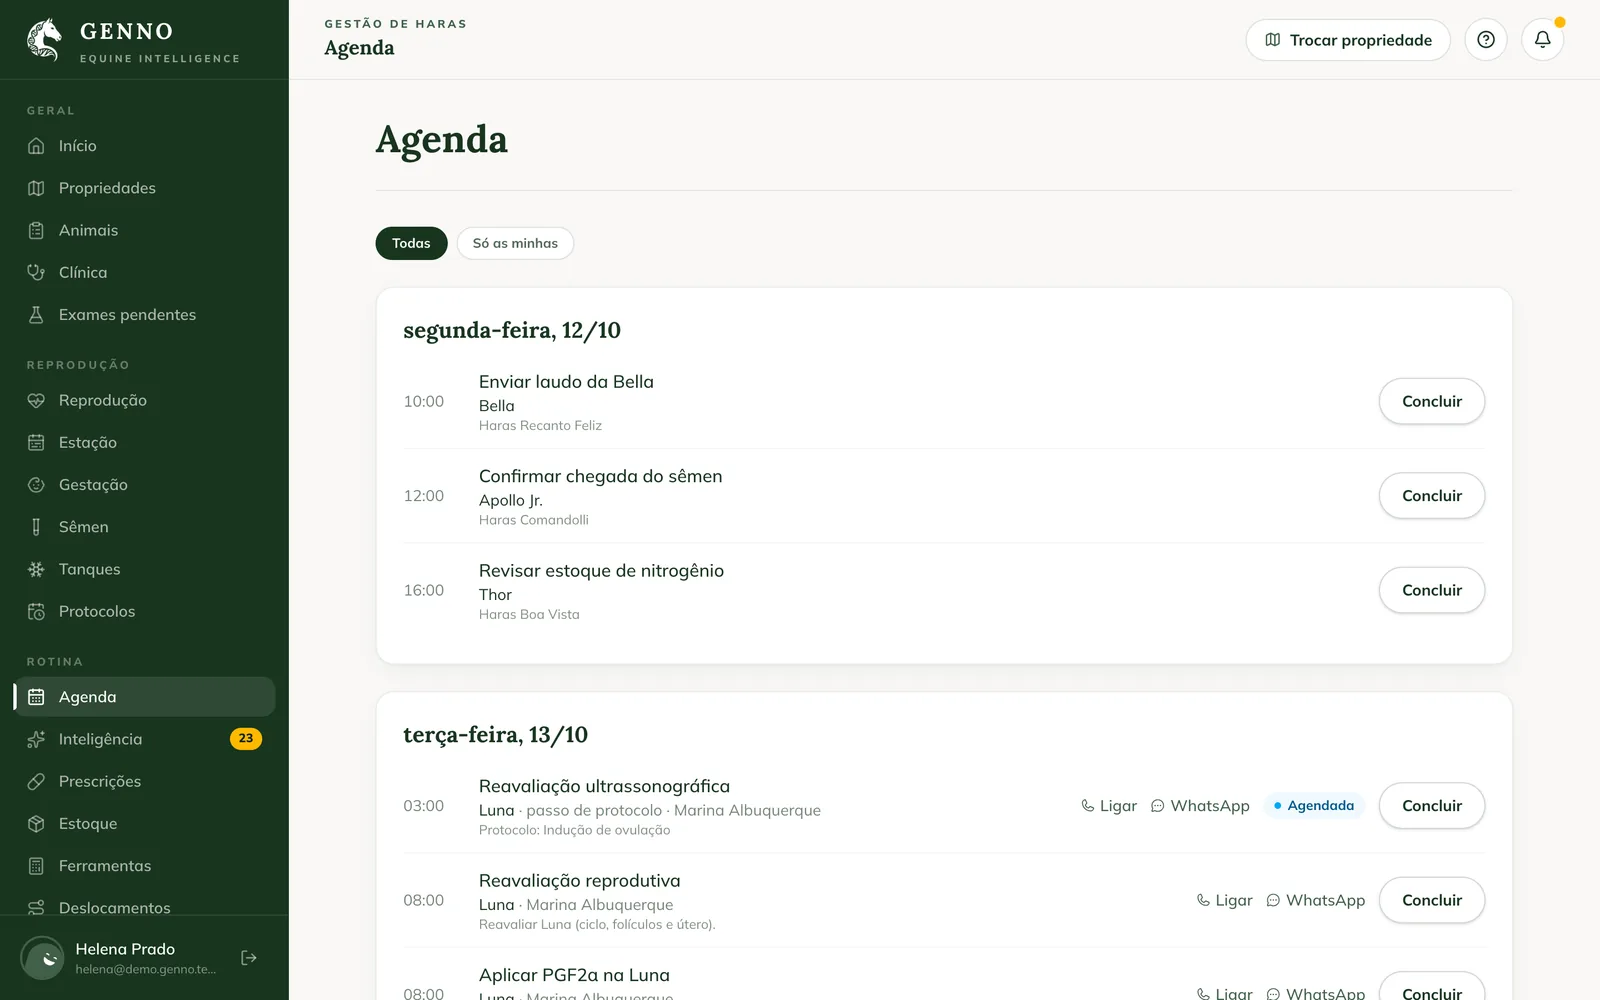Open Helena Prado user profile
Image resolution: width=1600 pixels, height=1000 pixels.
[120, 958]
